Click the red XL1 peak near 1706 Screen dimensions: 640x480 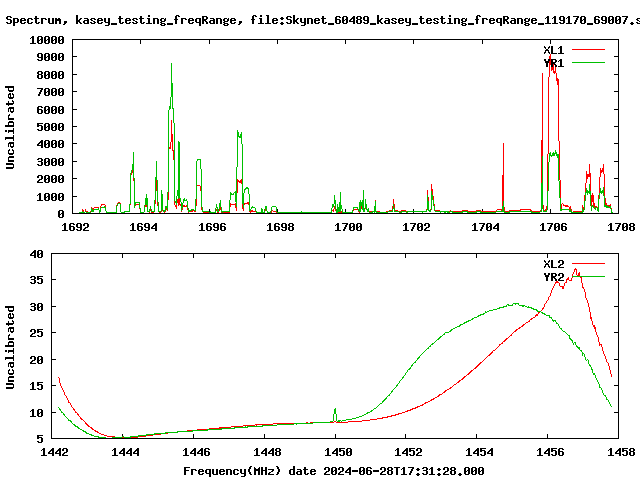coord(551,55)
